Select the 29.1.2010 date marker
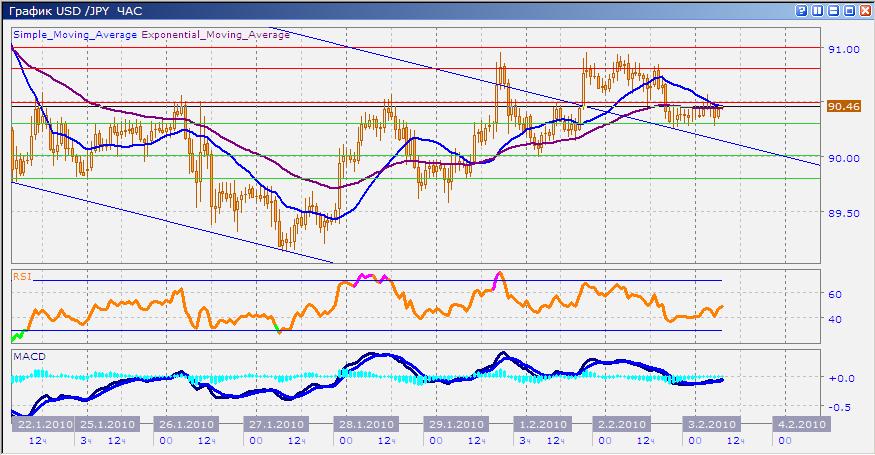Image resolution: width=875 pixels, height=455 pixels. (454, 424)
